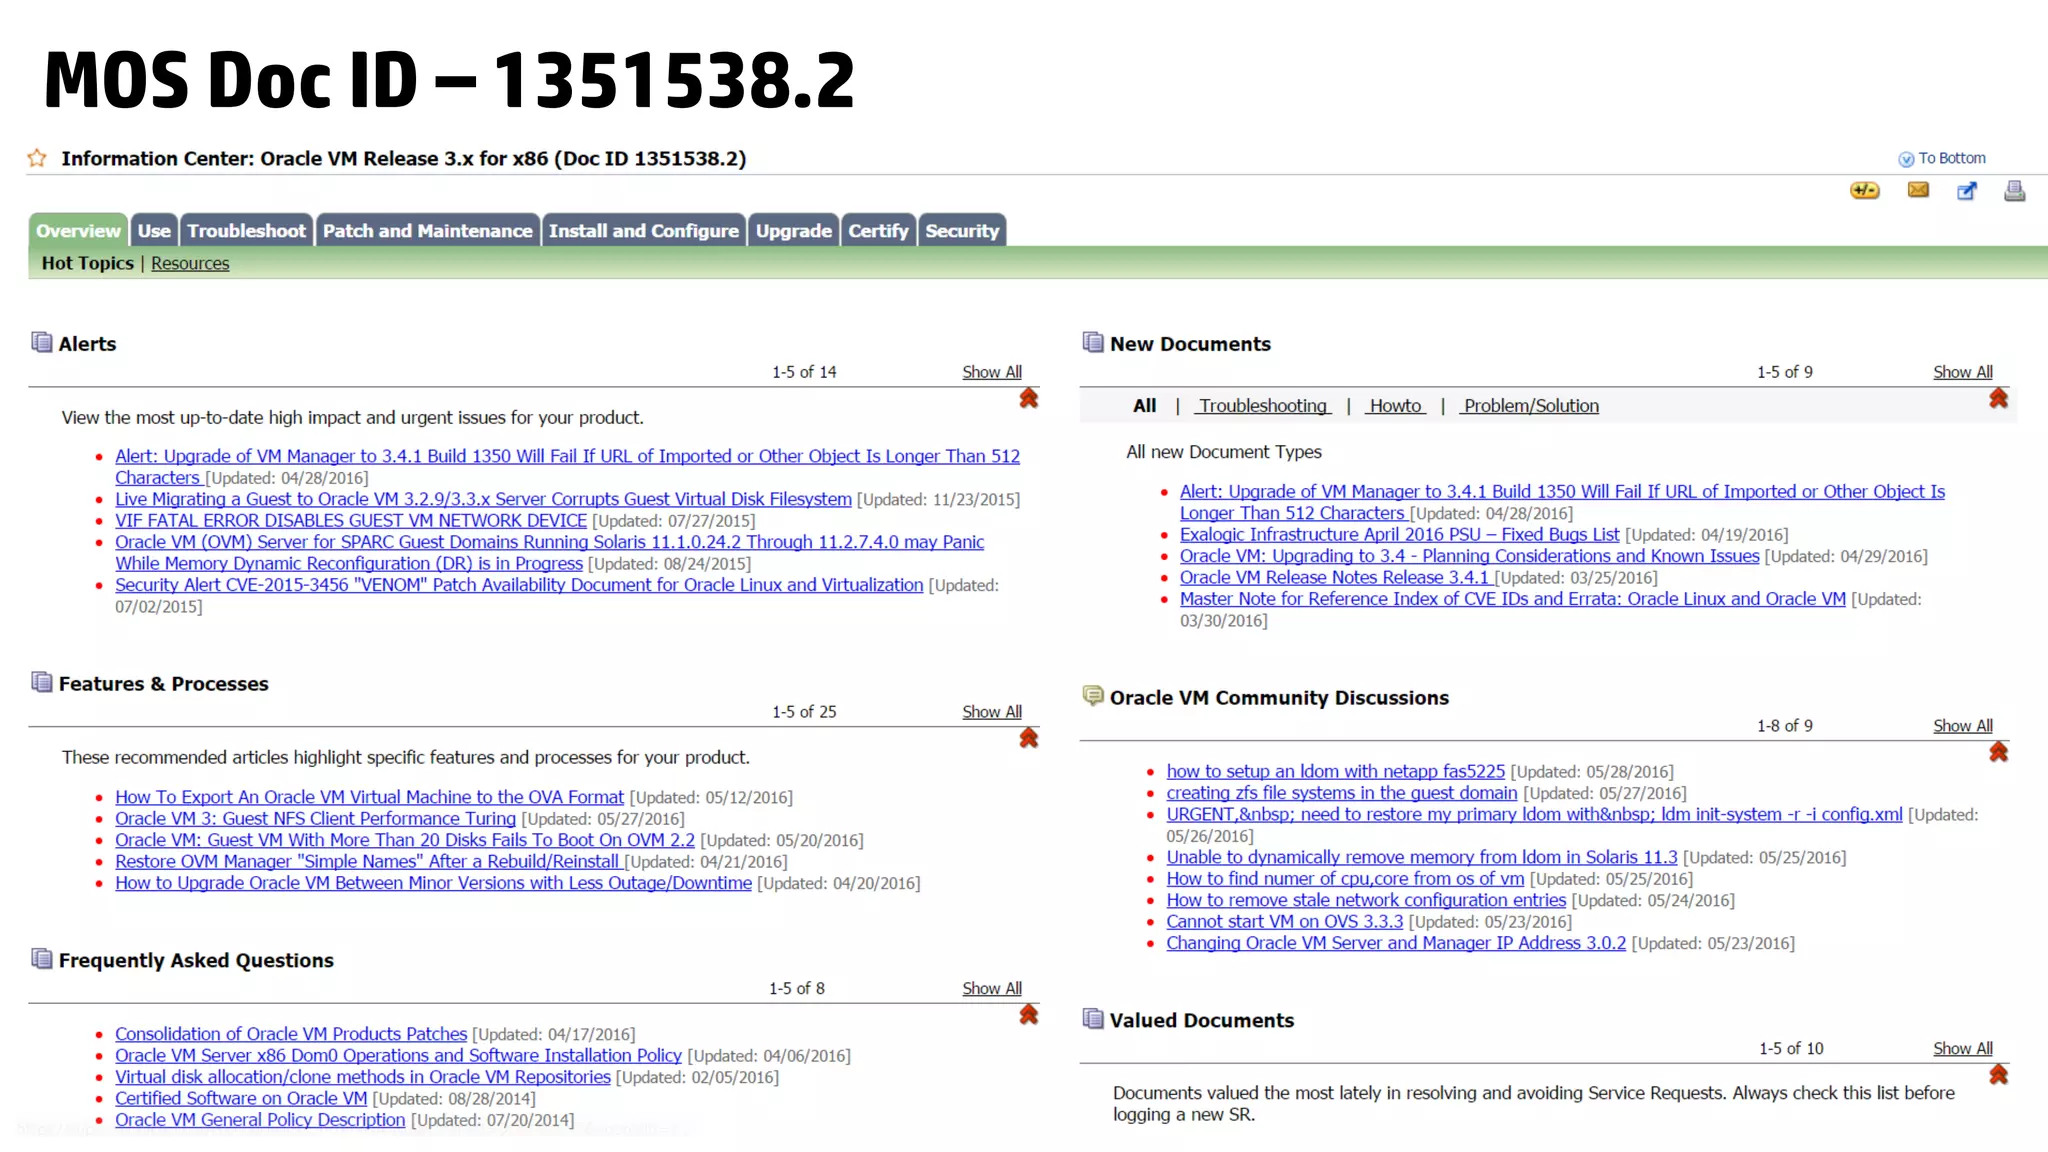Open Master Note for CVE IDs link
This screenshot has height=1152, width=2048.
1513,599
